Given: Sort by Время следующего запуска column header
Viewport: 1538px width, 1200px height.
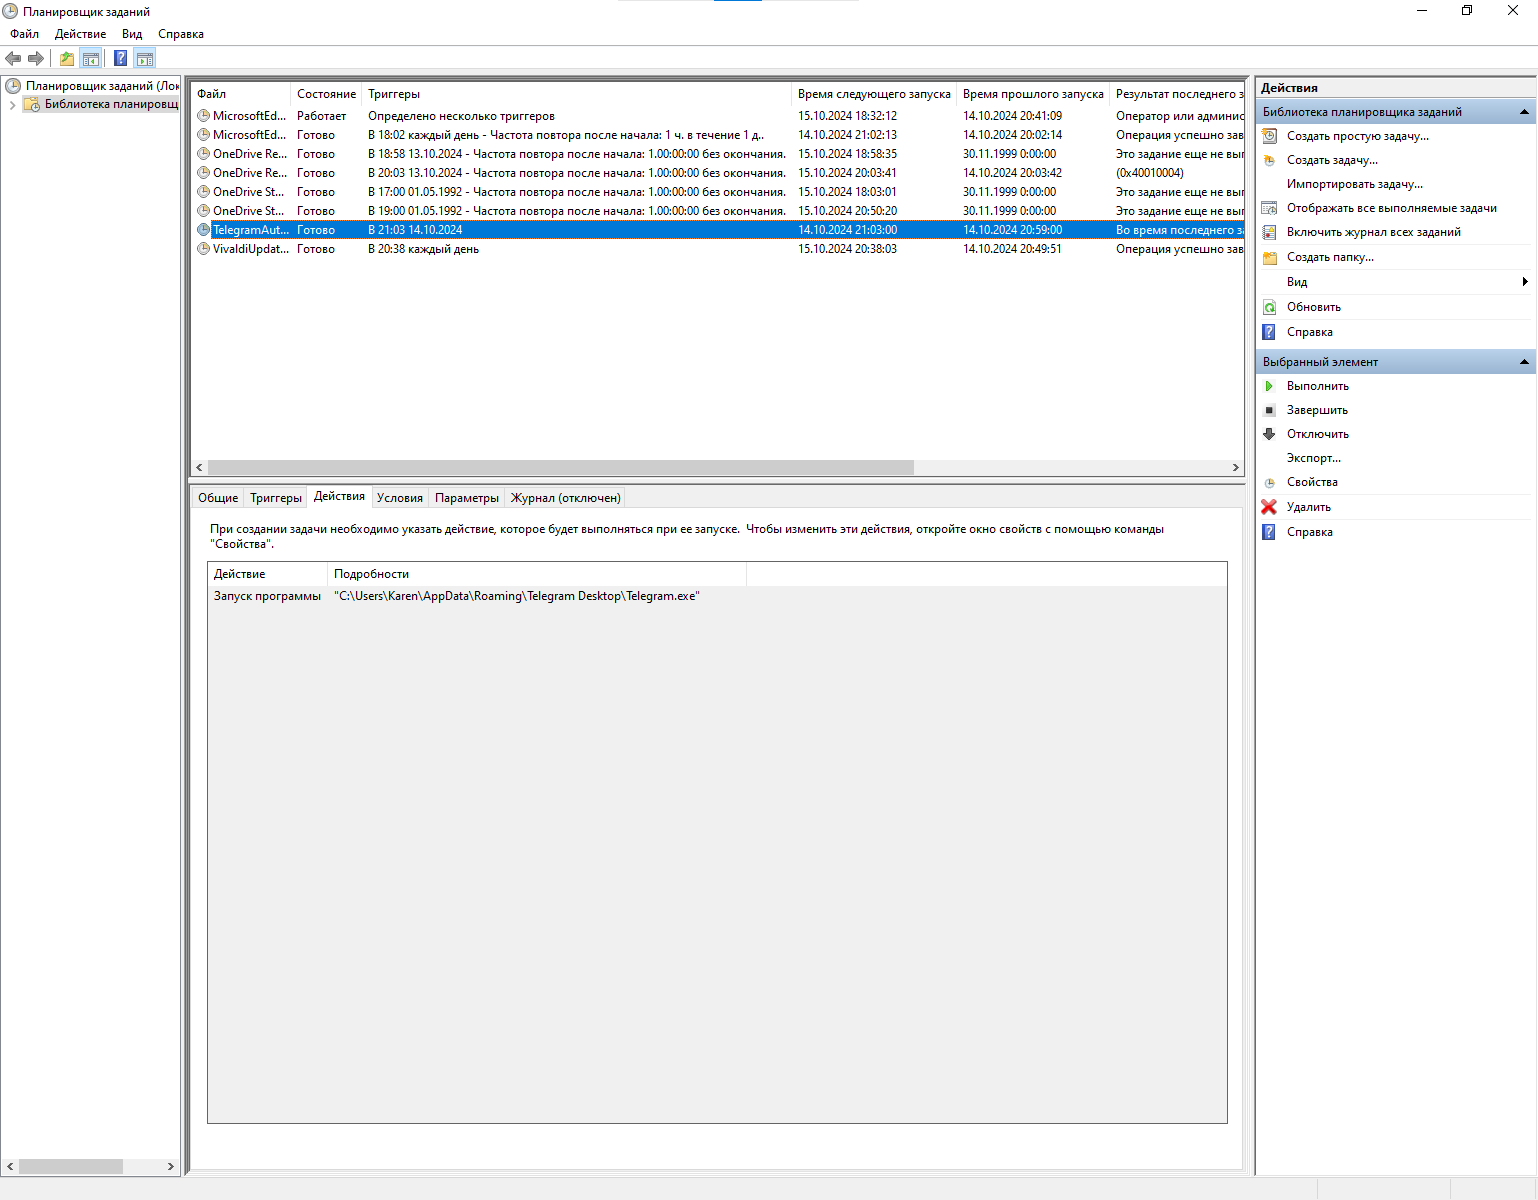Looking at the screenshot, I should point(874,94).
